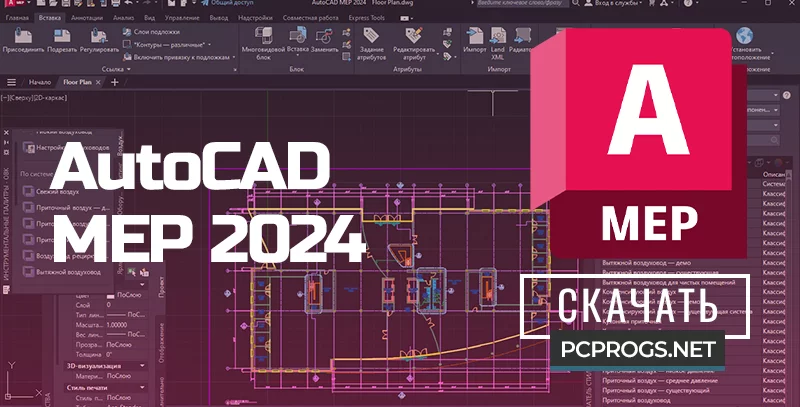Viewport: 800px width, 407px height.
Task: Switch to the Главная ribbon tab
Action: click(18, 18)
